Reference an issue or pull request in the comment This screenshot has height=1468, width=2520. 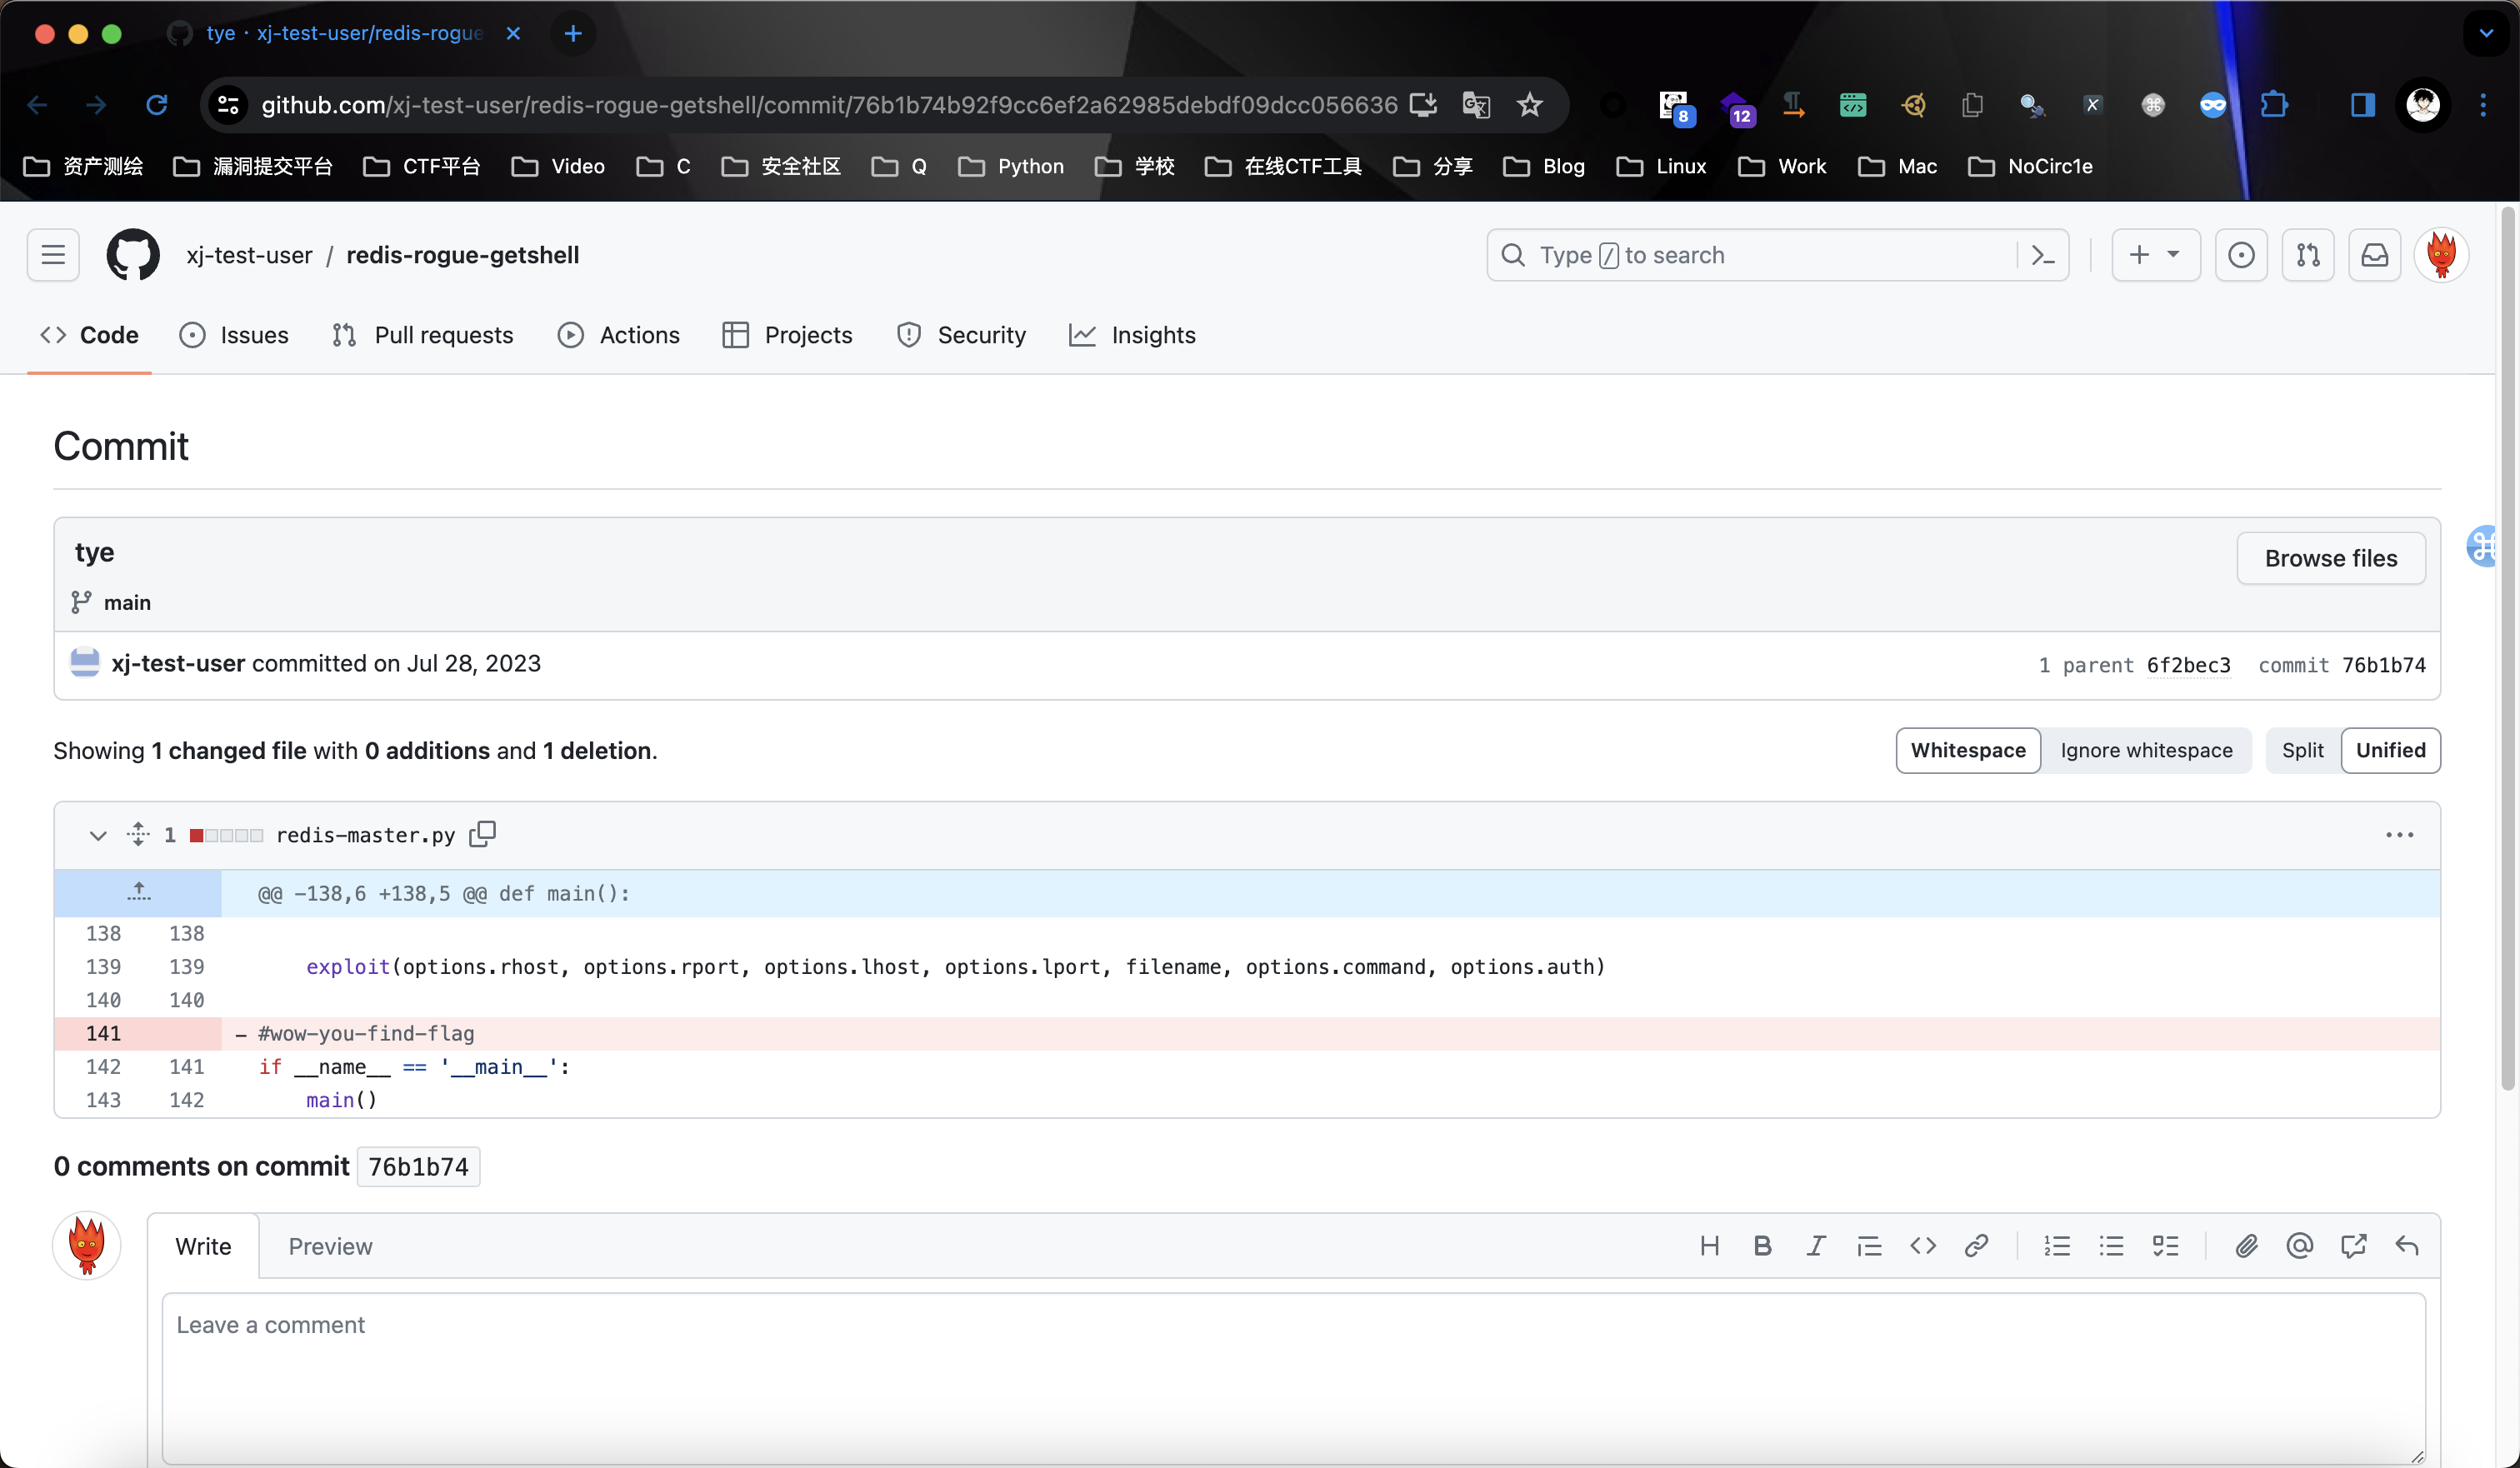point(2353,1246)
